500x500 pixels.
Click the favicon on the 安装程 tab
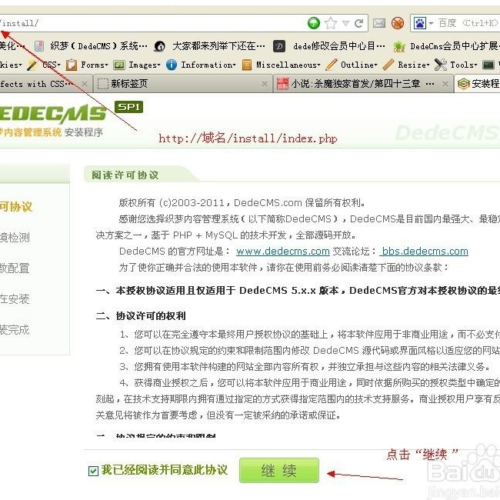pos(463,84)
